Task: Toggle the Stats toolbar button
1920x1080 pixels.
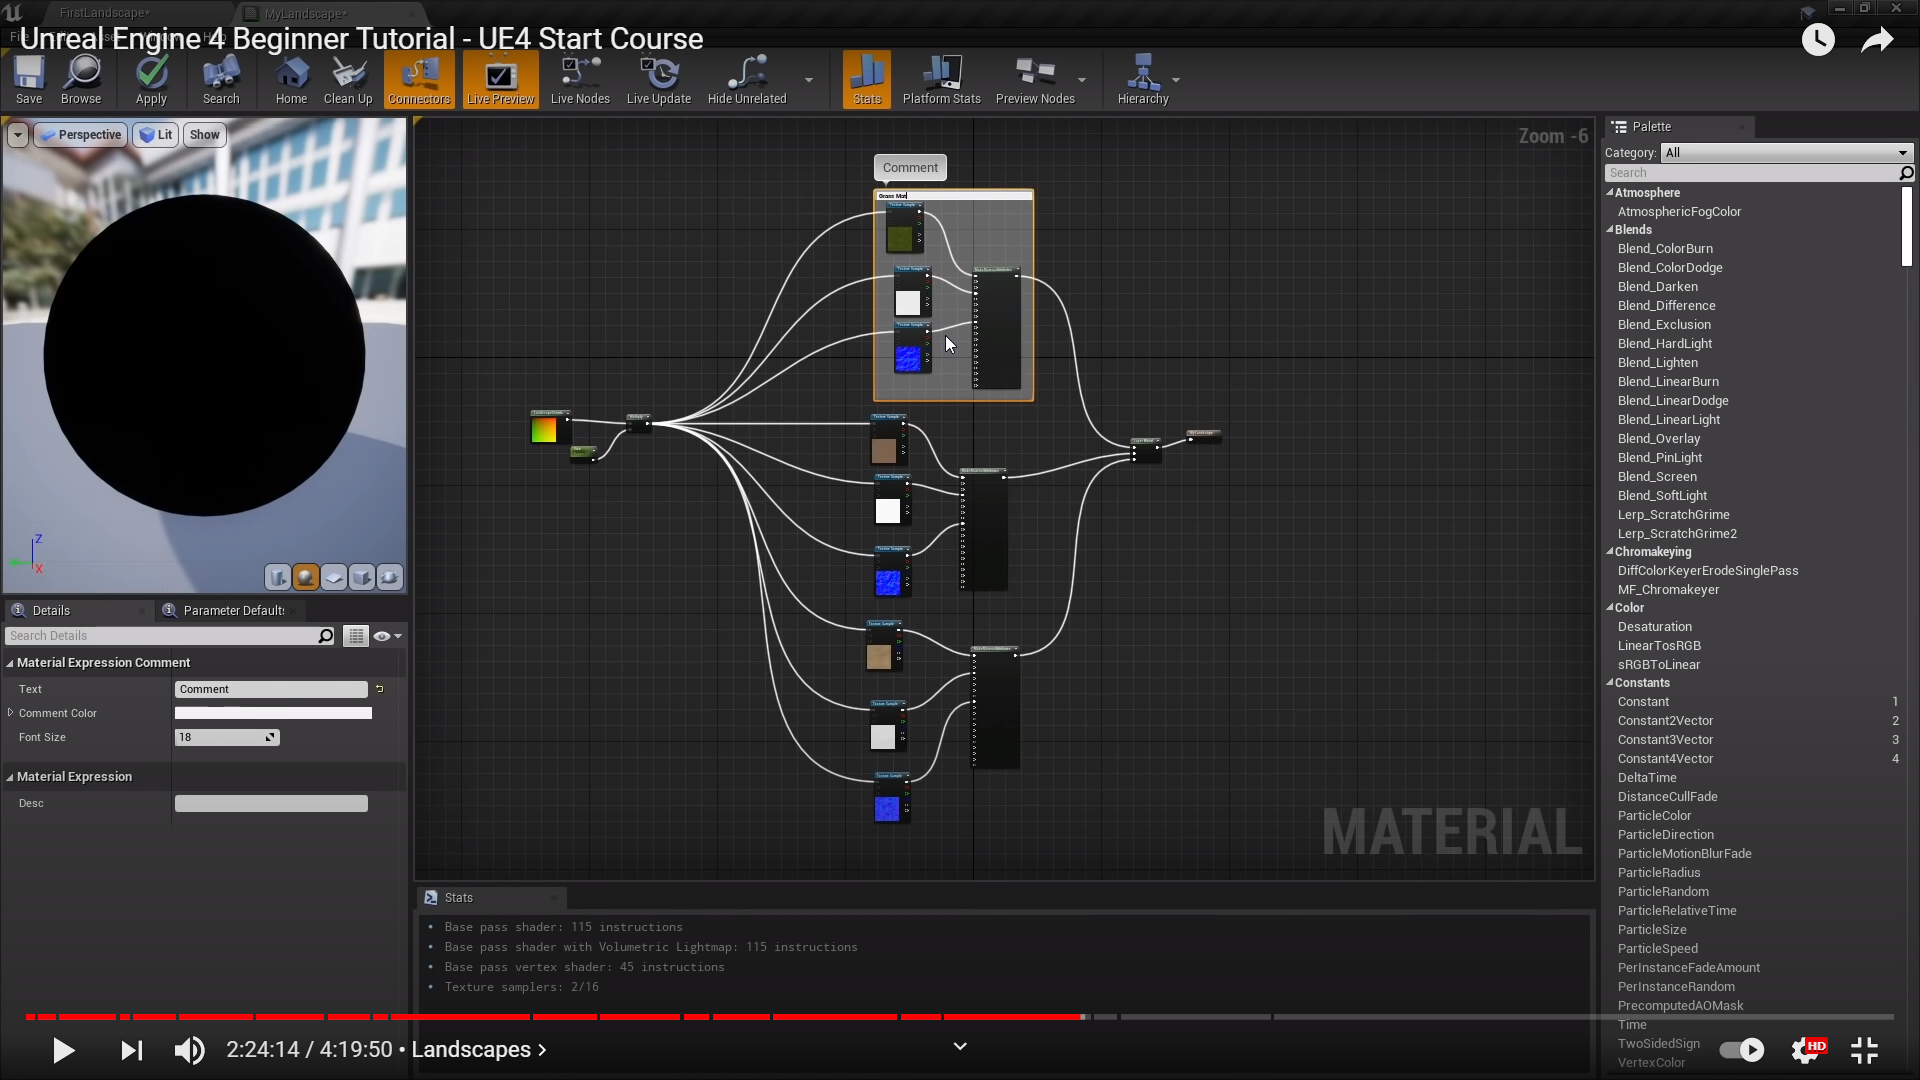Action: tap(867, 80)
